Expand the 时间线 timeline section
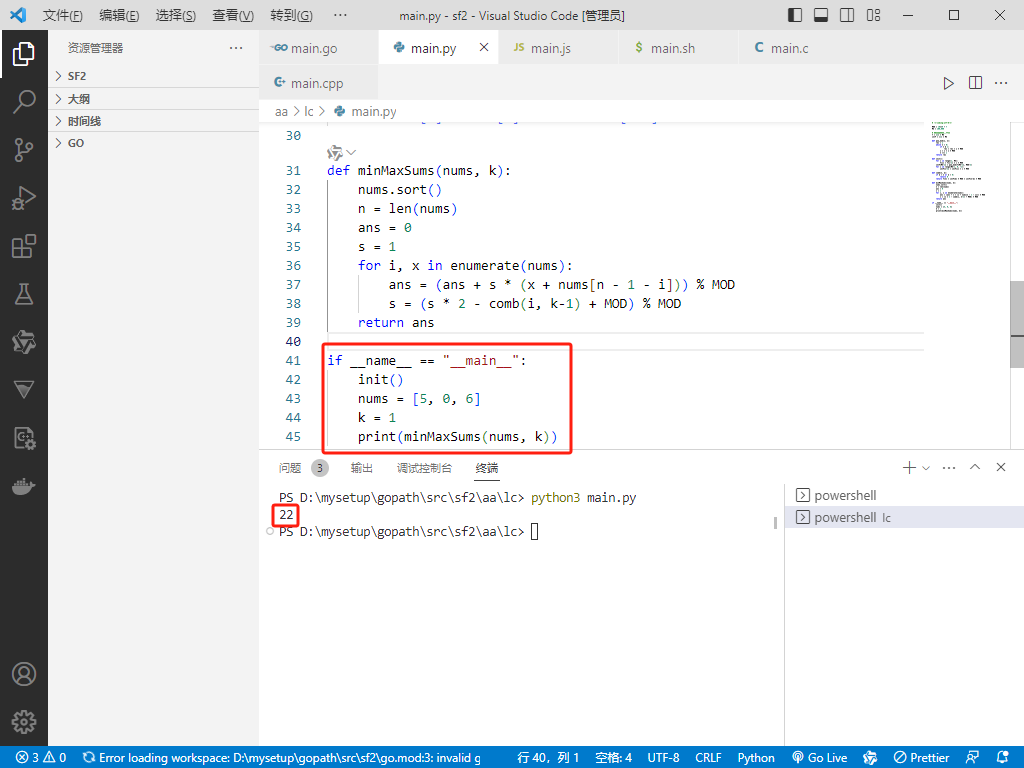The width and height of the screenshot is (1024, 768). 153,121
